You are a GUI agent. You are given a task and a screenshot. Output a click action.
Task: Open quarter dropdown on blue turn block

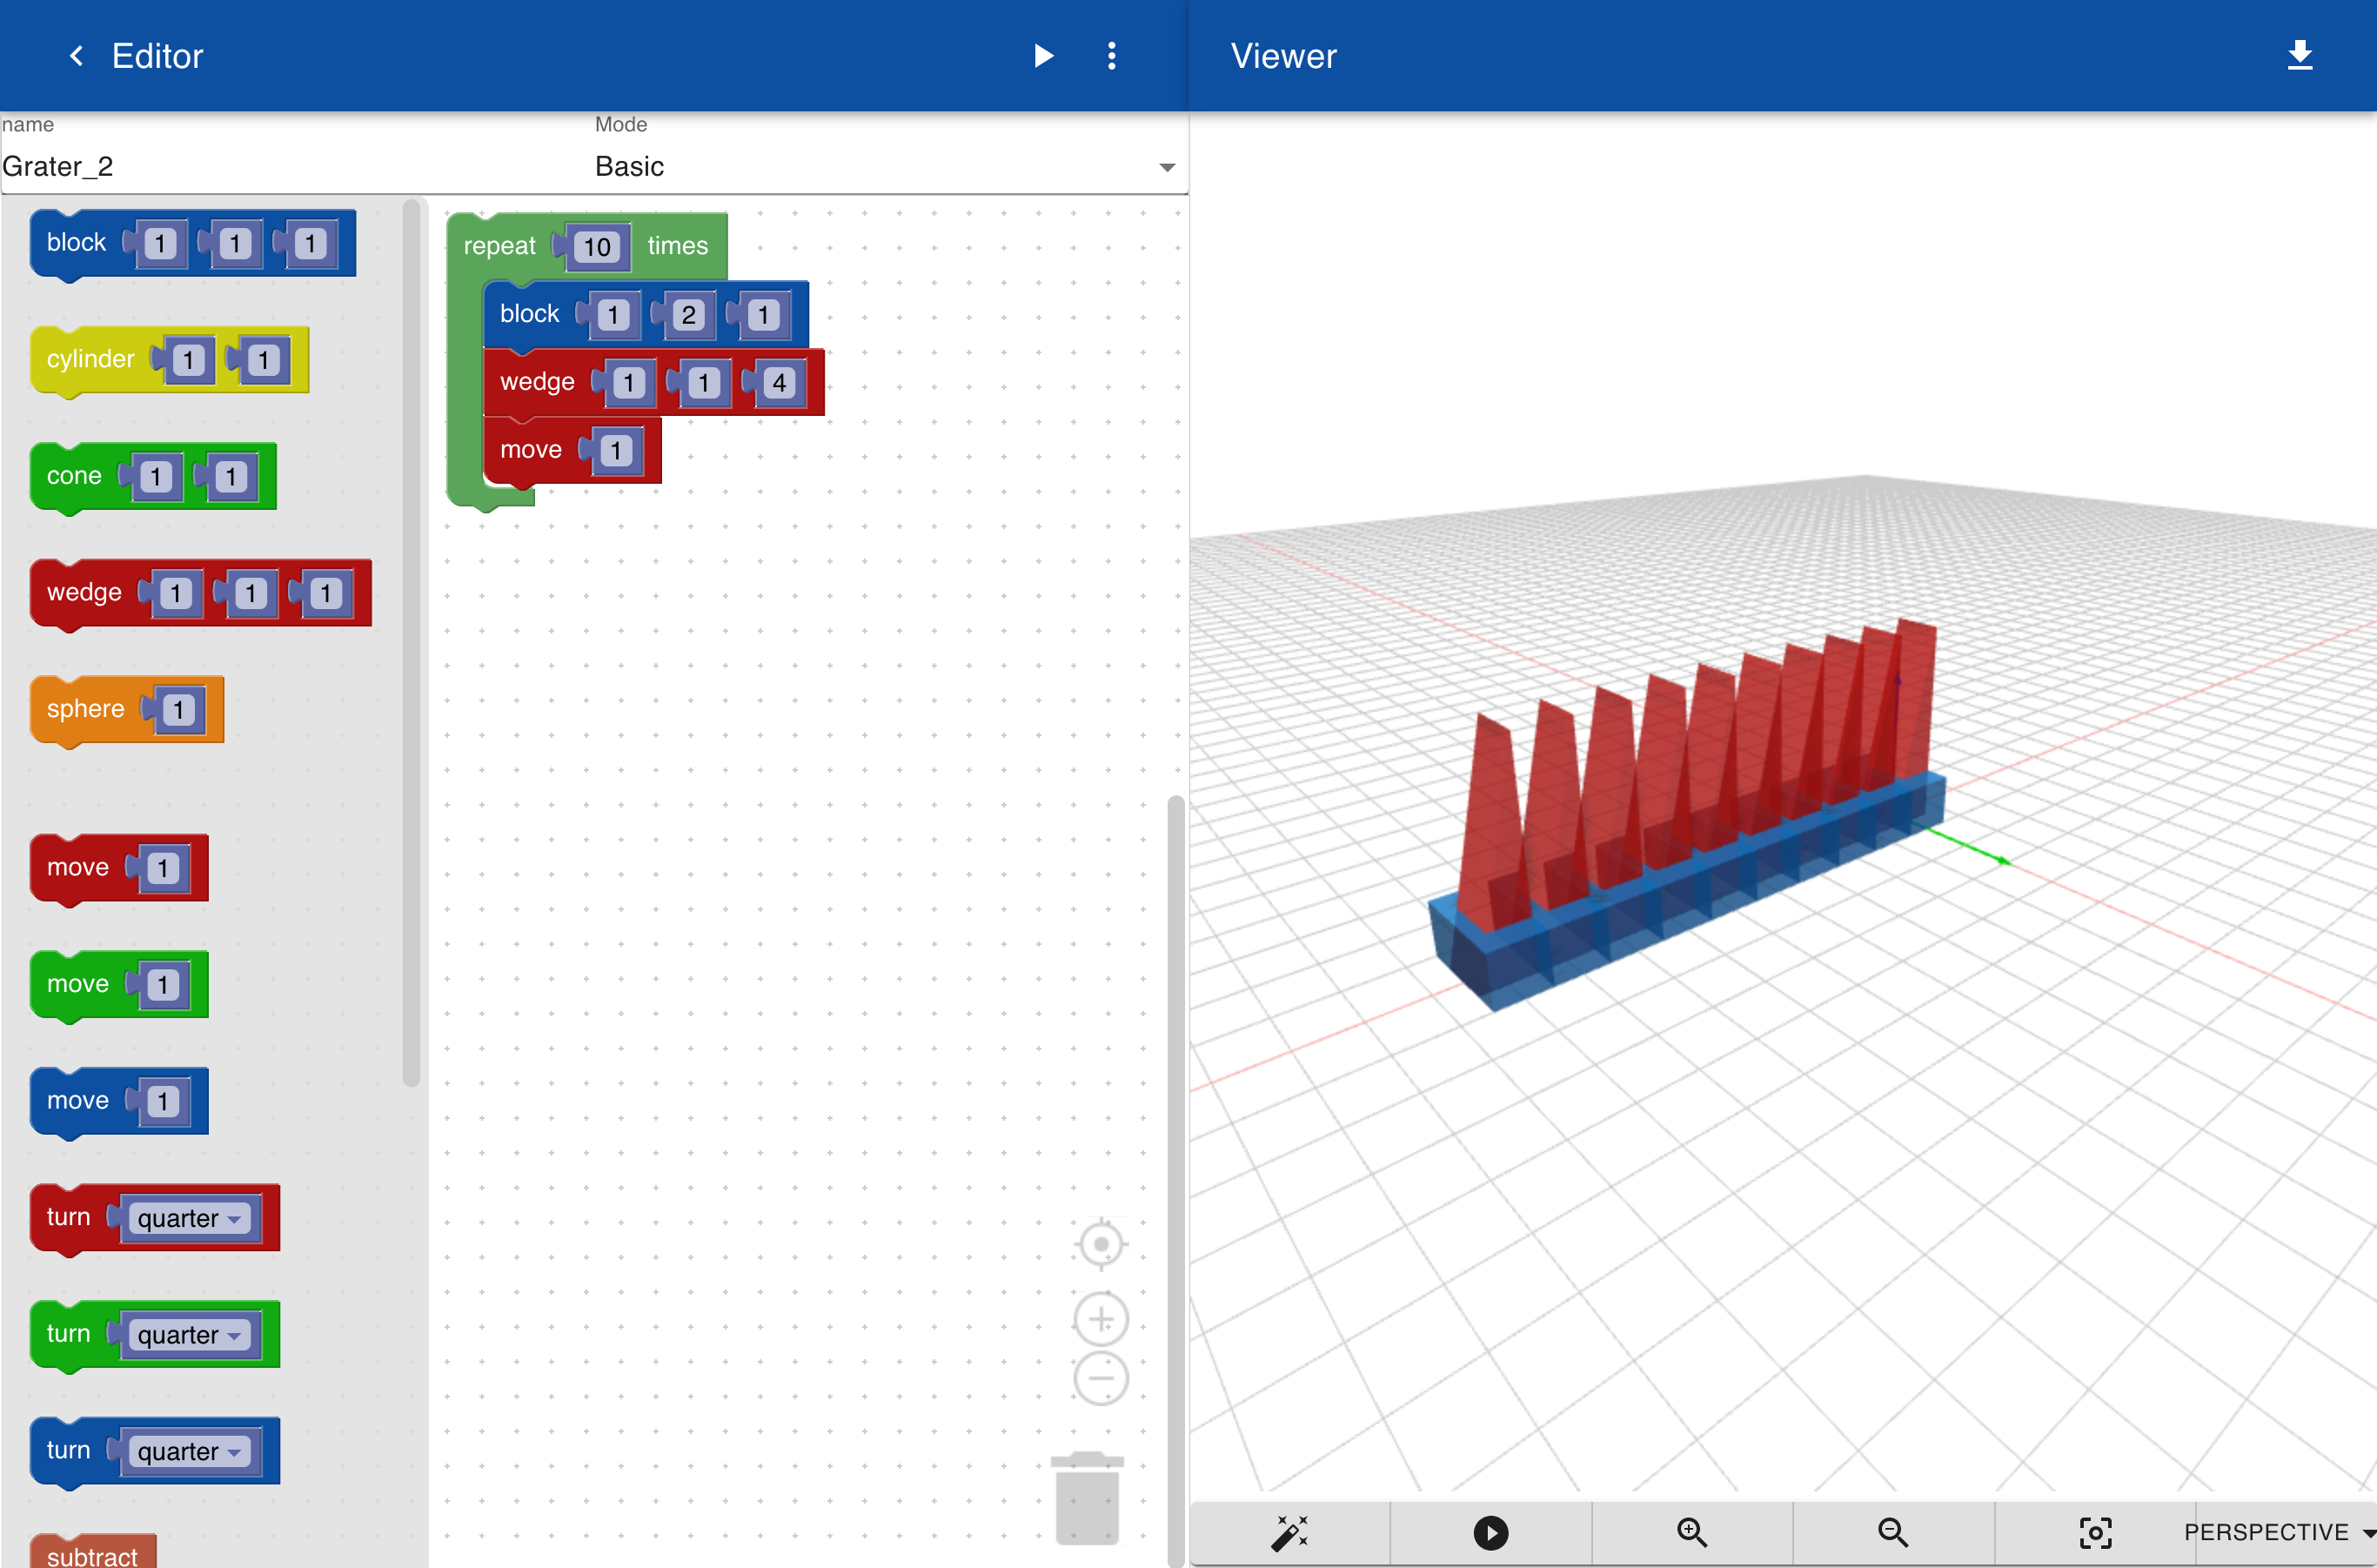tap(189, 1452)
